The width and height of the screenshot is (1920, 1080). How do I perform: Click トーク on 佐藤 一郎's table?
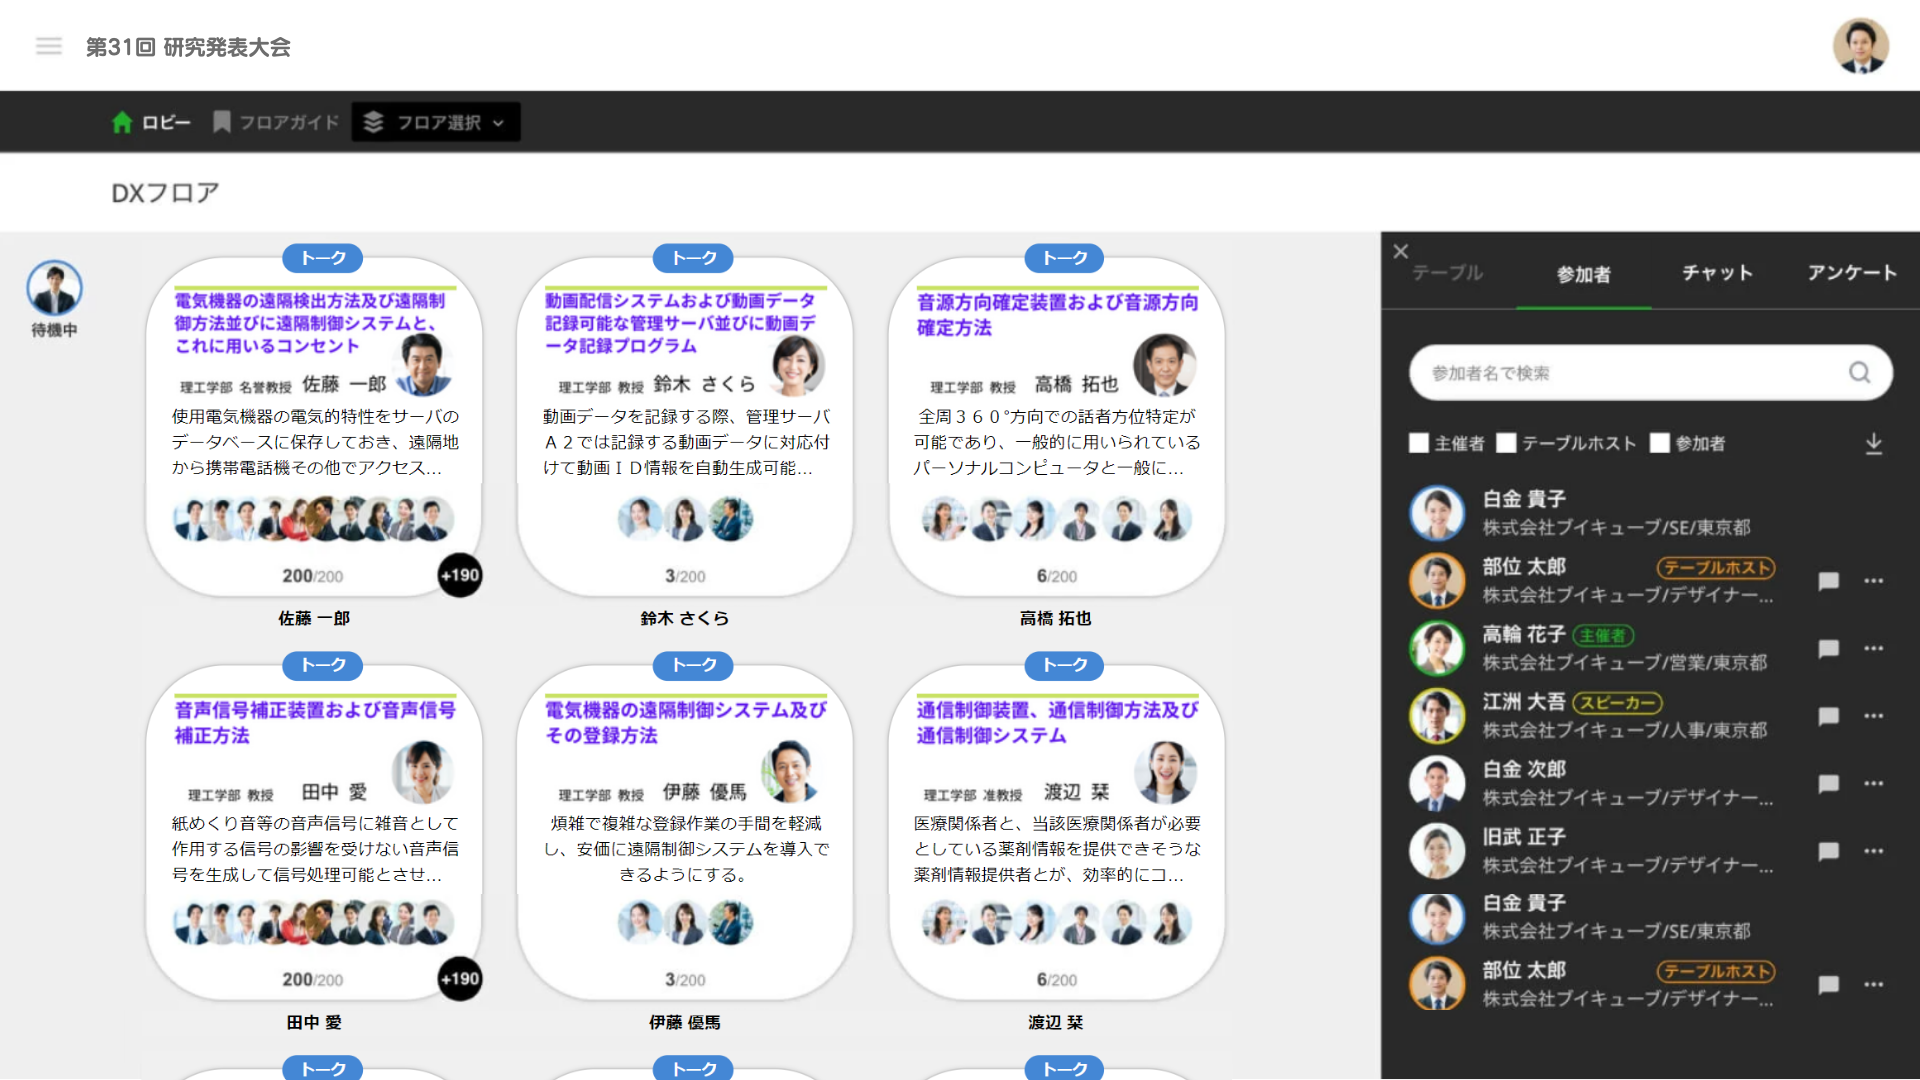pyautogui.click(x=322, y=258)
